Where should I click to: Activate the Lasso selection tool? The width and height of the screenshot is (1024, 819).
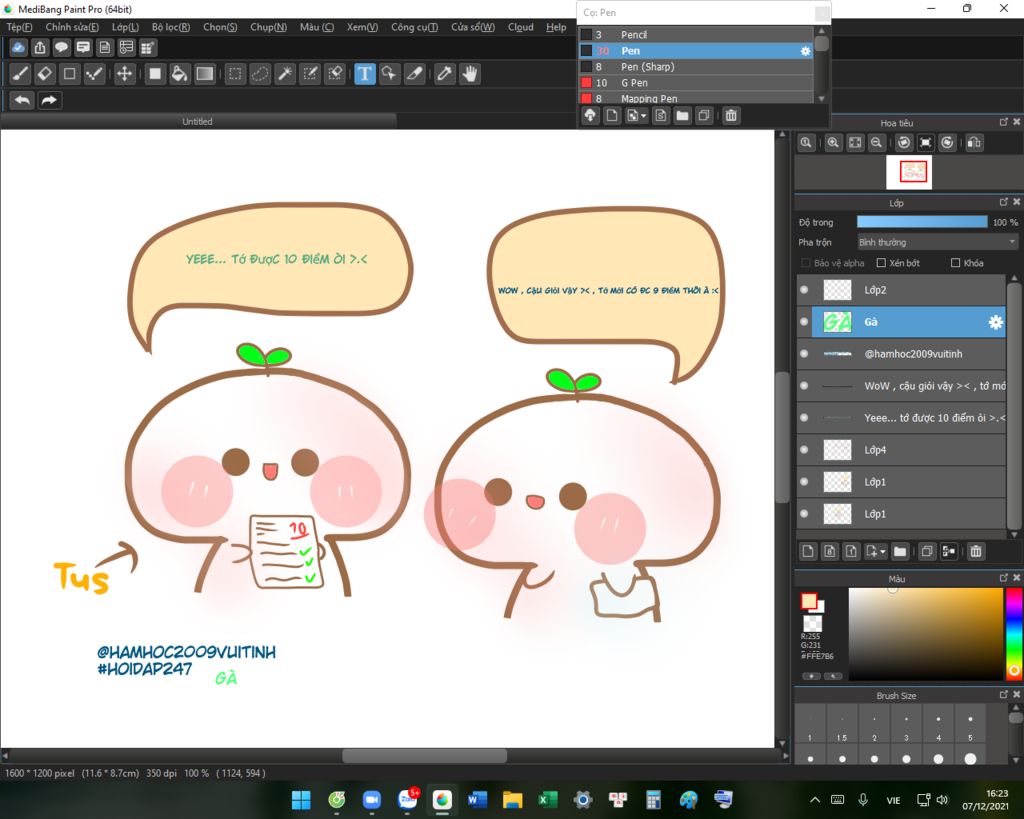[260, 74]
